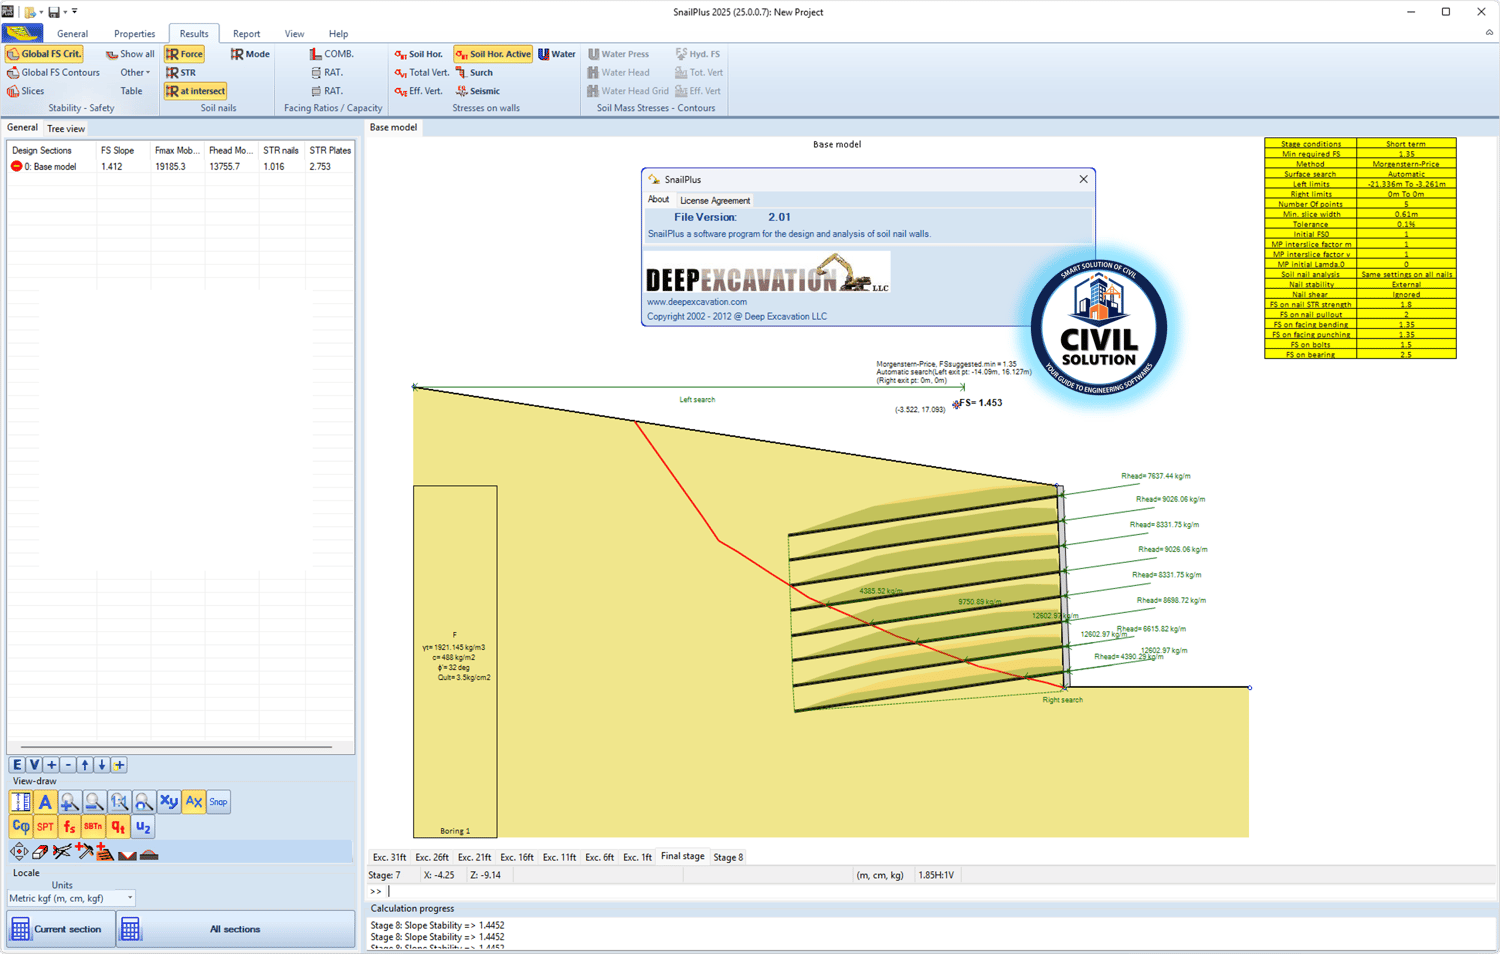Open the Report ribbon tab
Viewport: 1500px width, 954px height.
246,34
